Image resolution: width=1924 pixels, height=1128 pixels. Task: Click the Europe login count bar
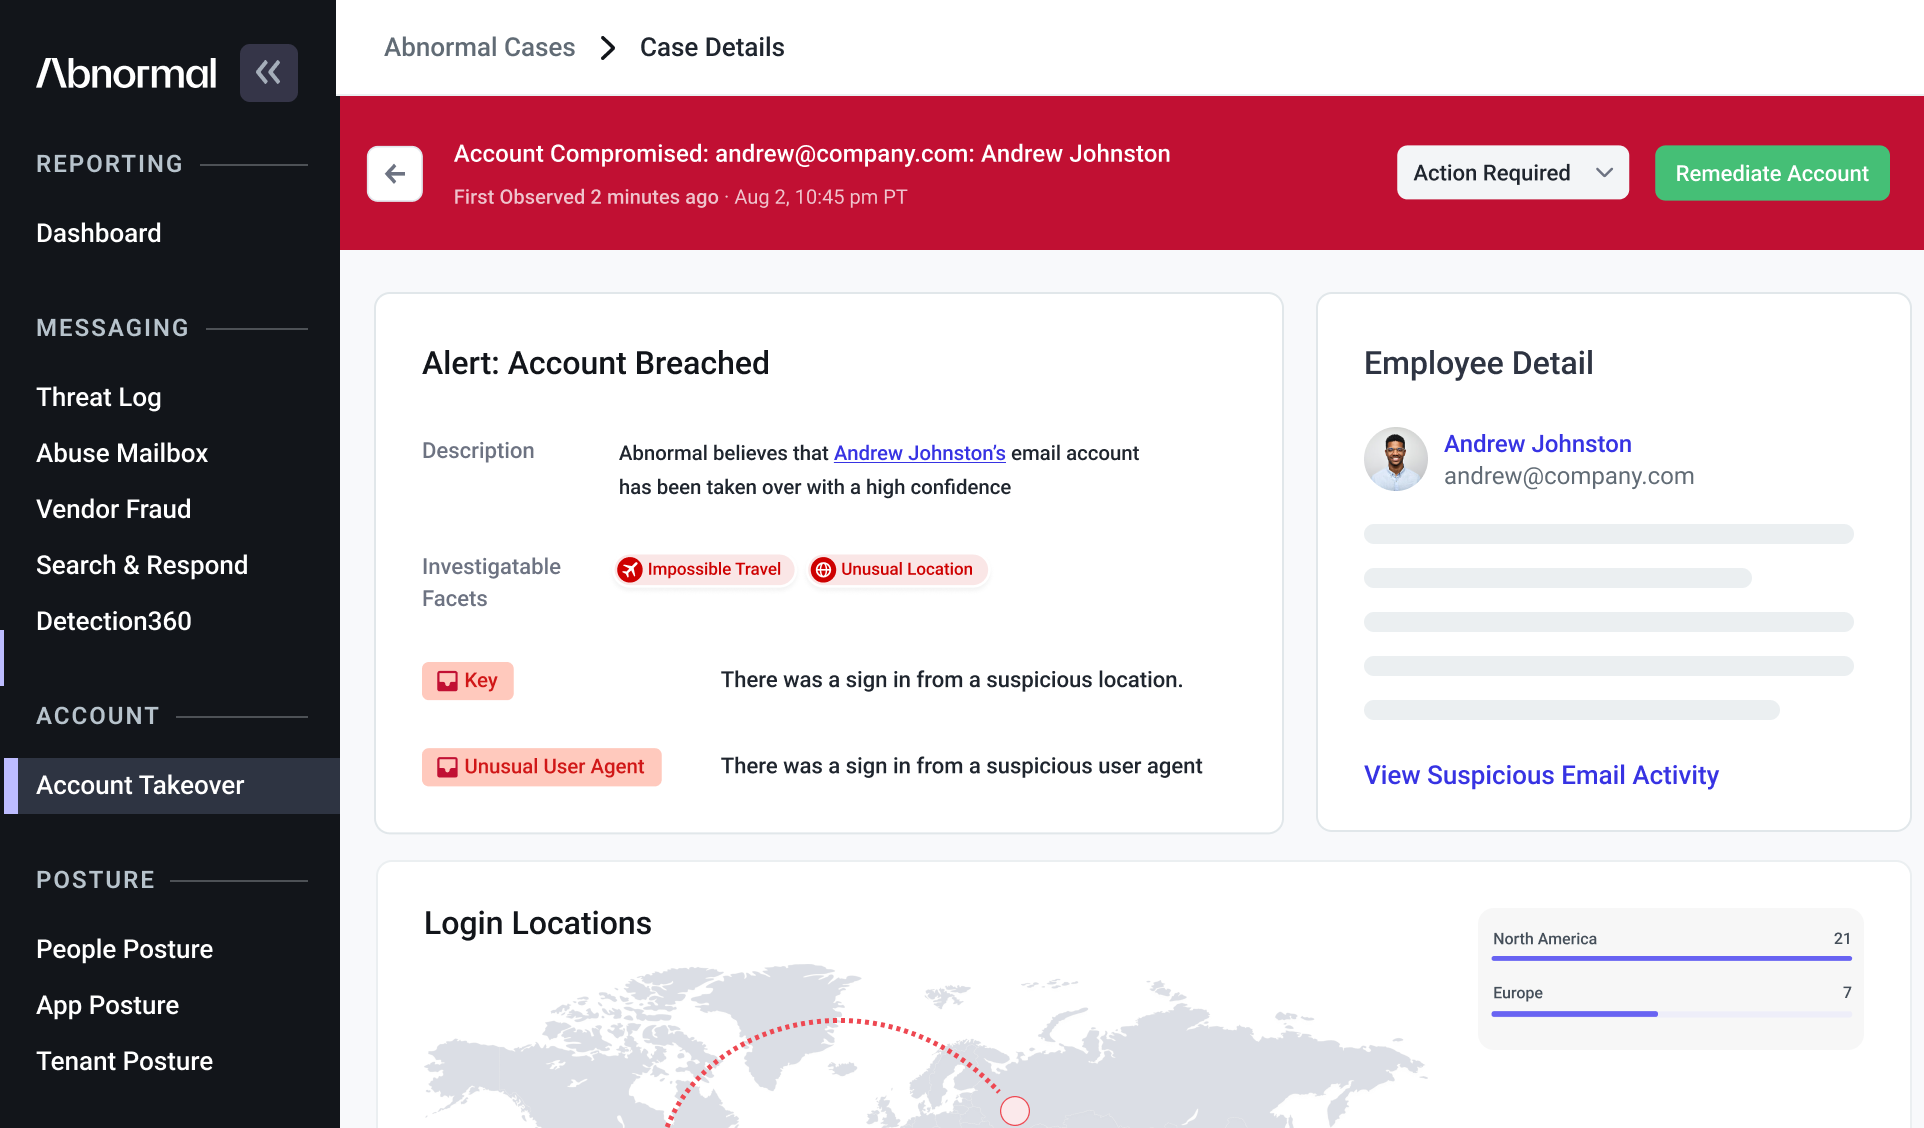[x=1671, y=1014]
